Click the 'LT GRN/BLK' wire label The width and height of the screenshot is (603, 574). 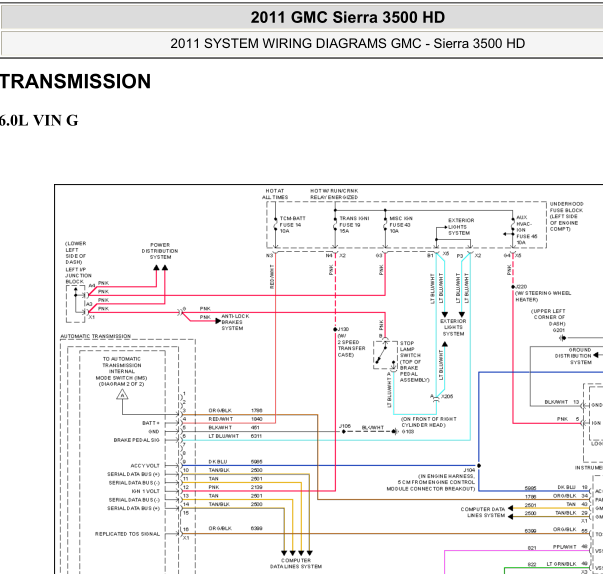point(561,564)
